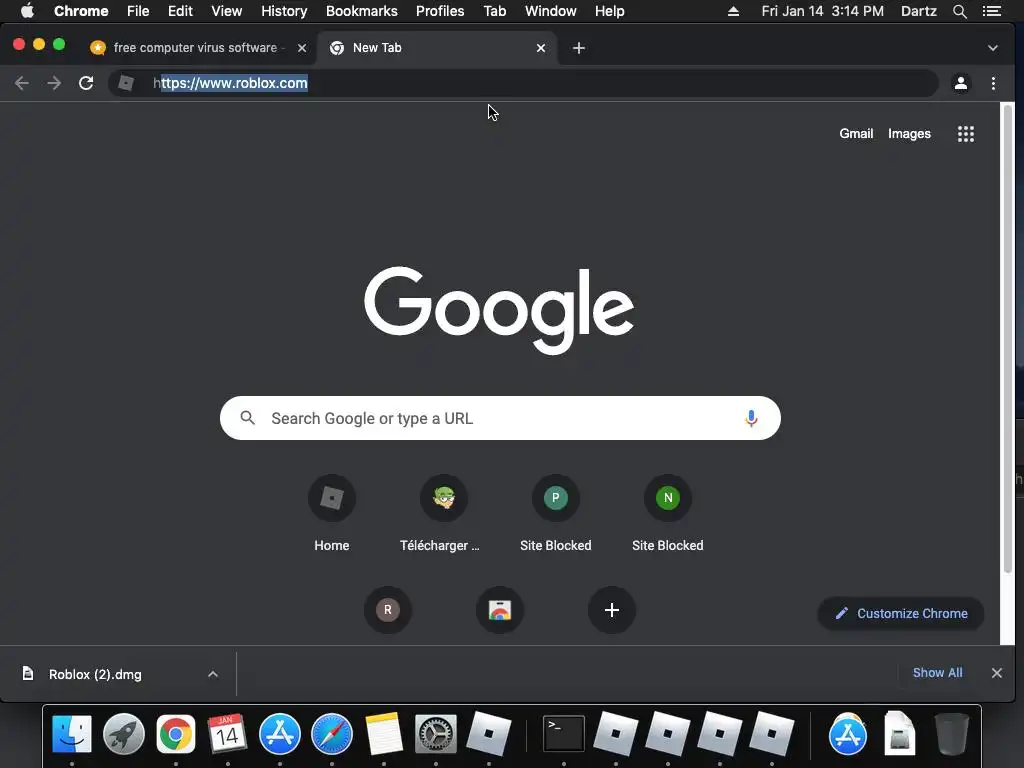The width and height of the screenshot is (1024, 768).
Task: Close the downloads bar
Action: point(997,673)
